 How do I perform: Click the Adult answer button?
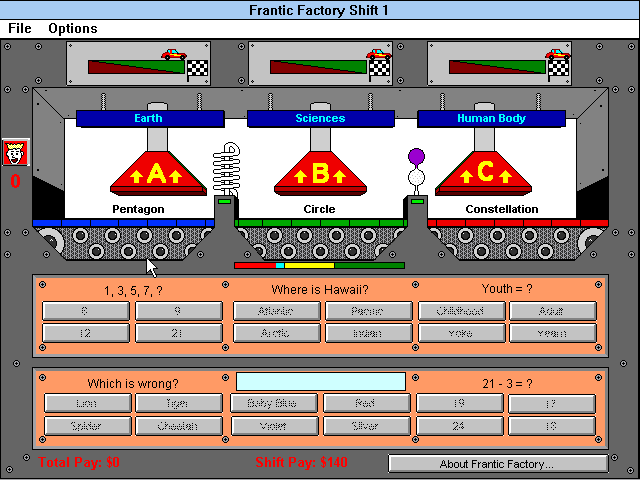[x=553, y=311]
